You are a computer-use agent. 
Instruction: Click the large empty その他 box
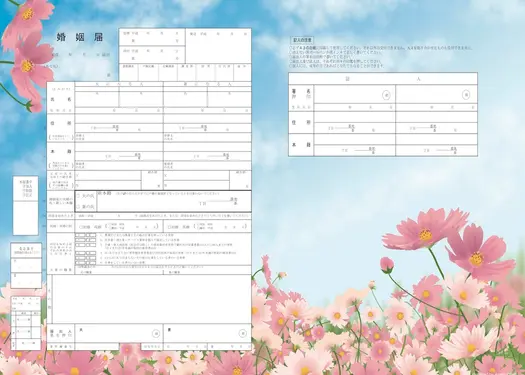pyautogui.click(x=152, y=299)
